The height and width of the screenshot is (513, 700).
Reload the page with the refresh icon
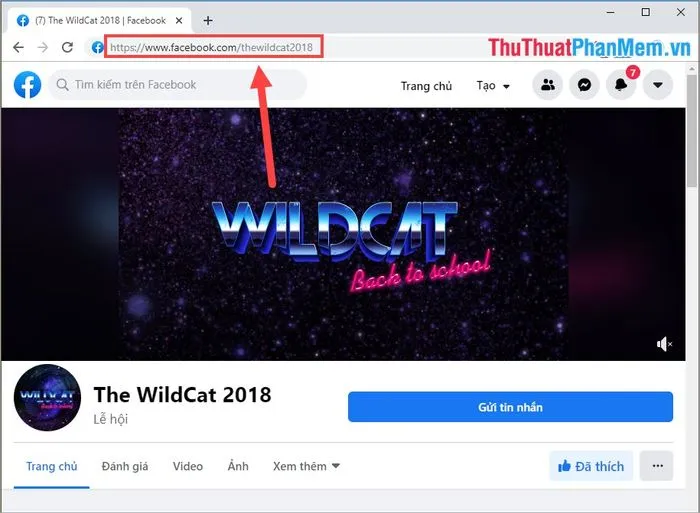[67, 47]
